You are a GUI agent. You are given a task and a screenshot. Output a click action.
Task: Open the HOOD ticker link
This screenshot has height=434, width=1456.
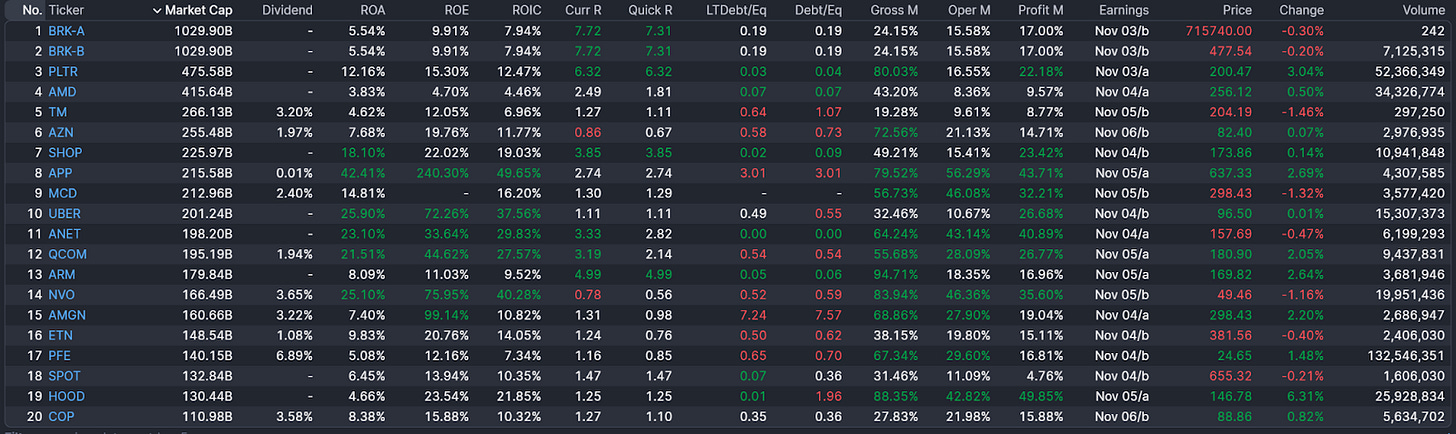click(66, 396)
